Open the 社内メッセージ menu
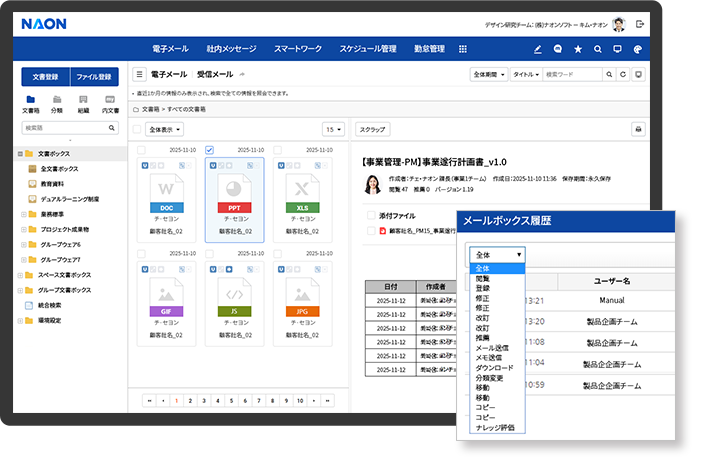 231,48
